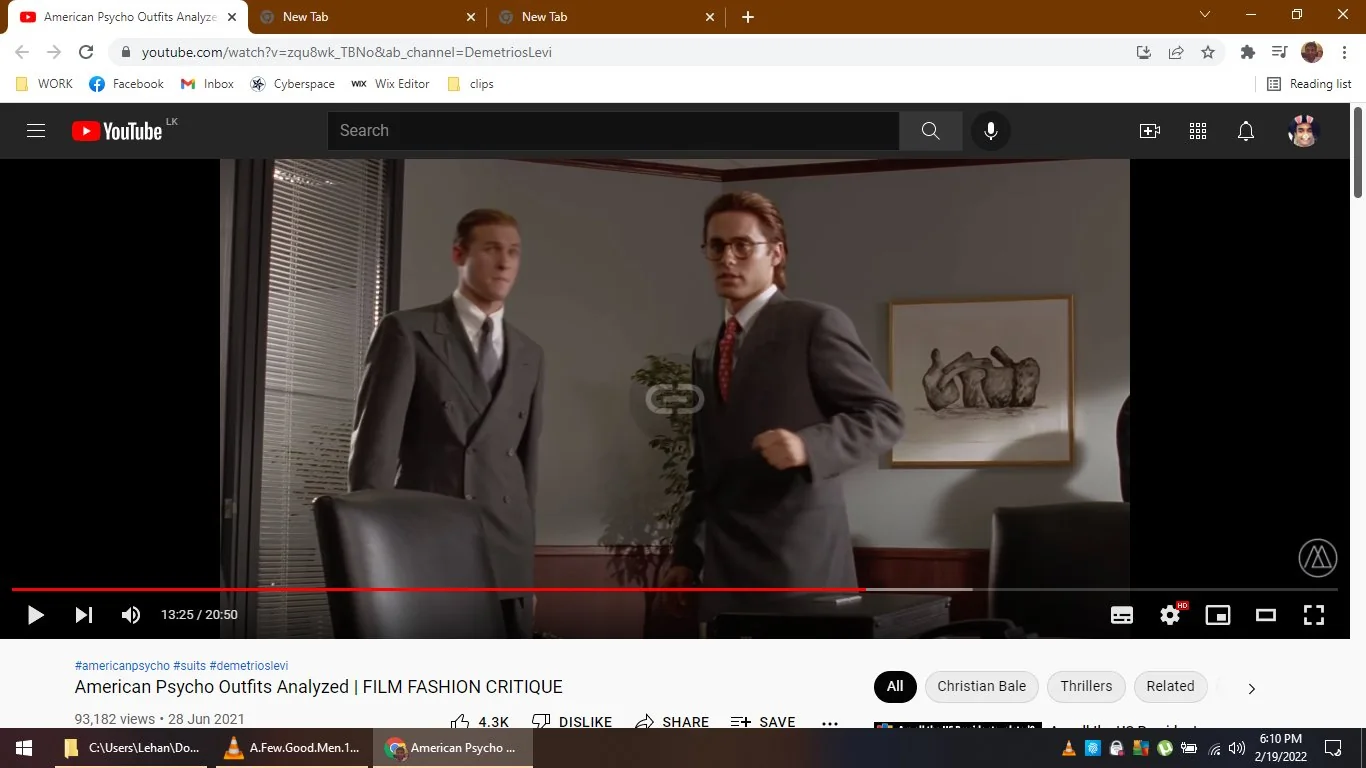Expand the clips bookmarks folder
1366x768 pixels.
[x=470, y=84]
